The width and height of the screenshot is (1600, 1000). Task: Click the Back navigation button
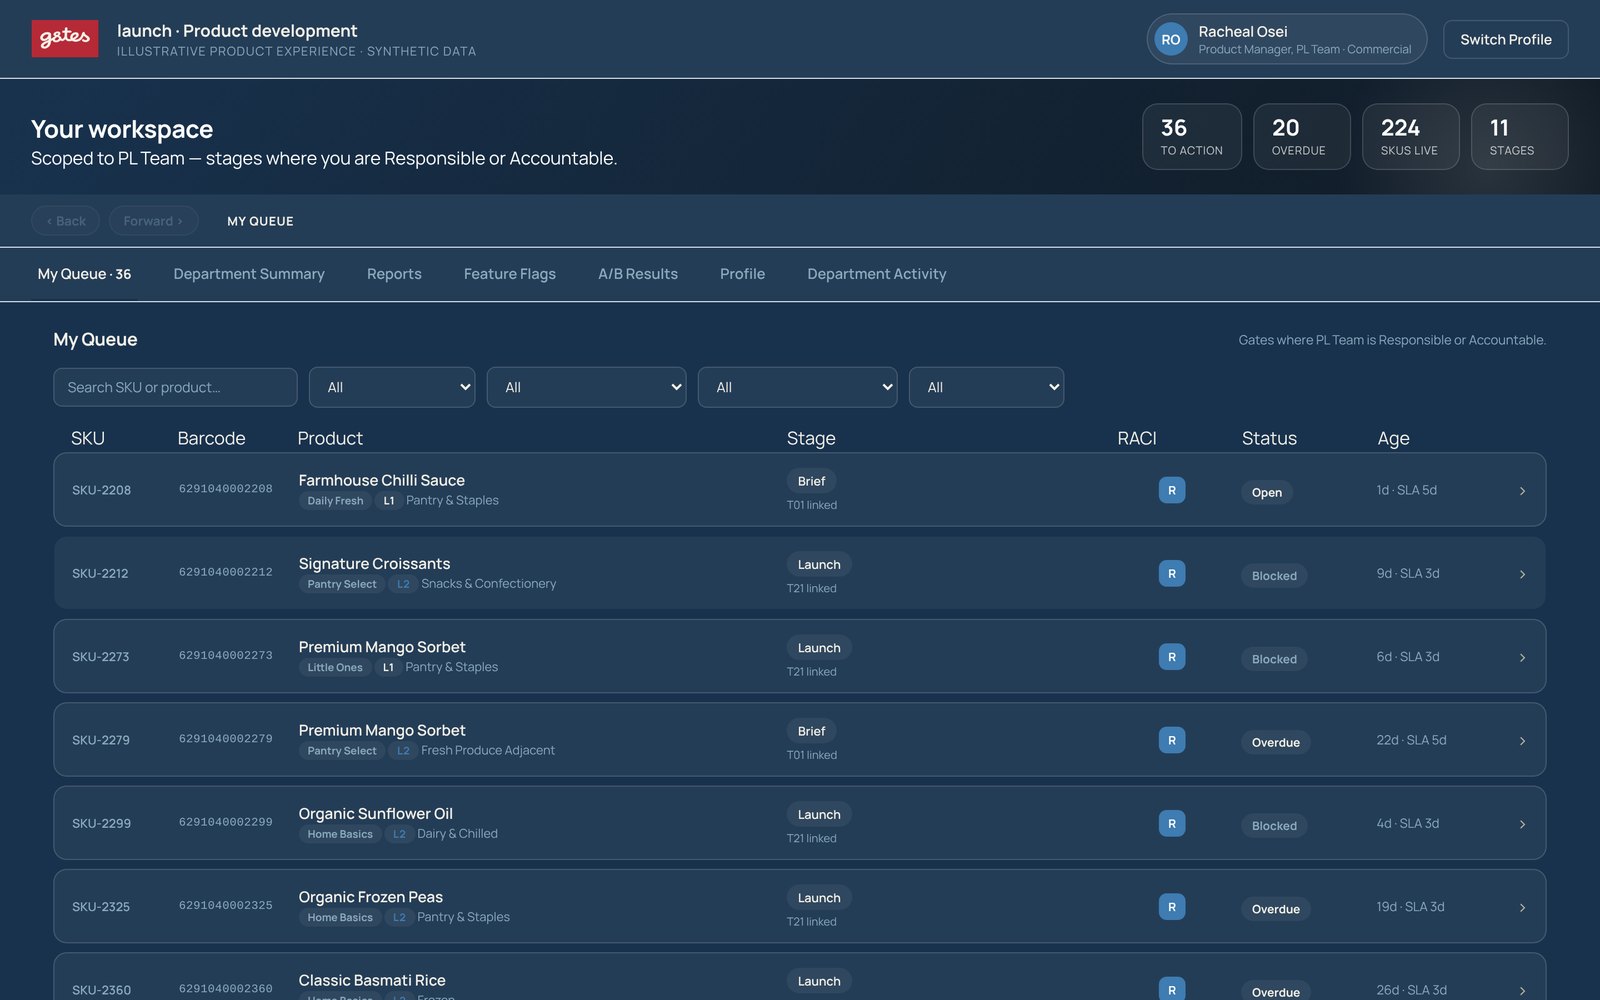coord(65,221)
